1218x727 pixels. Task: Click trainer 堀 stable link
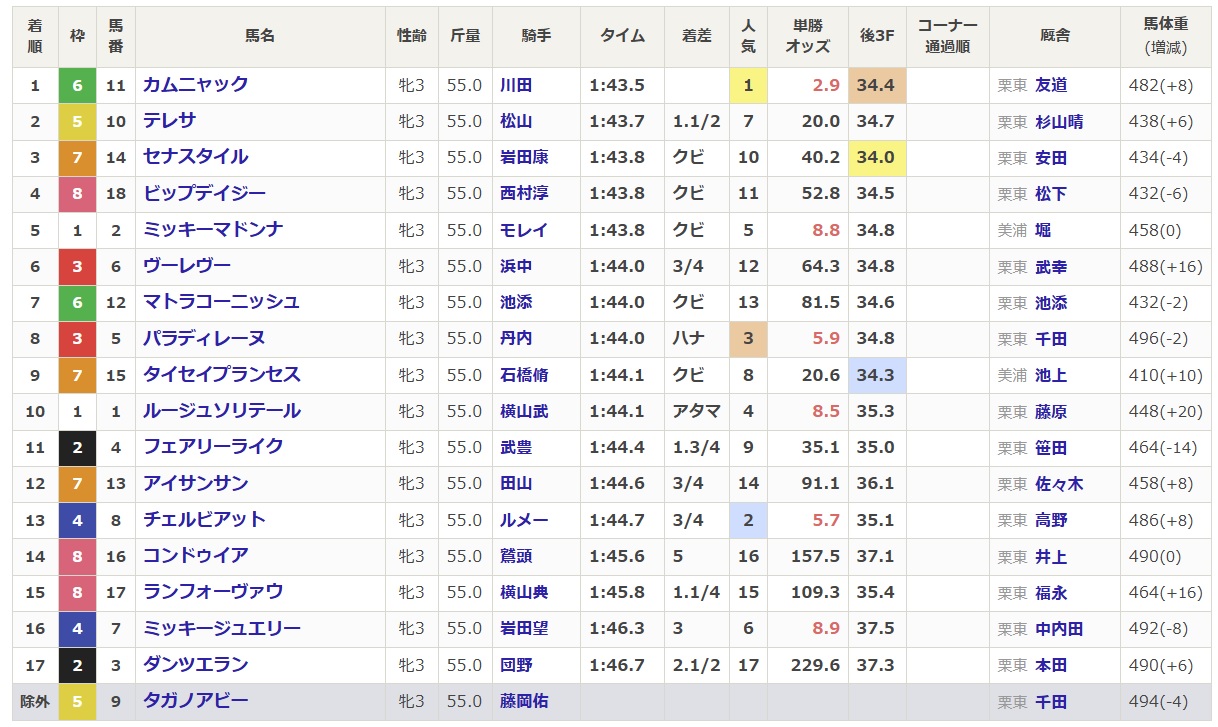(1043, 230)
